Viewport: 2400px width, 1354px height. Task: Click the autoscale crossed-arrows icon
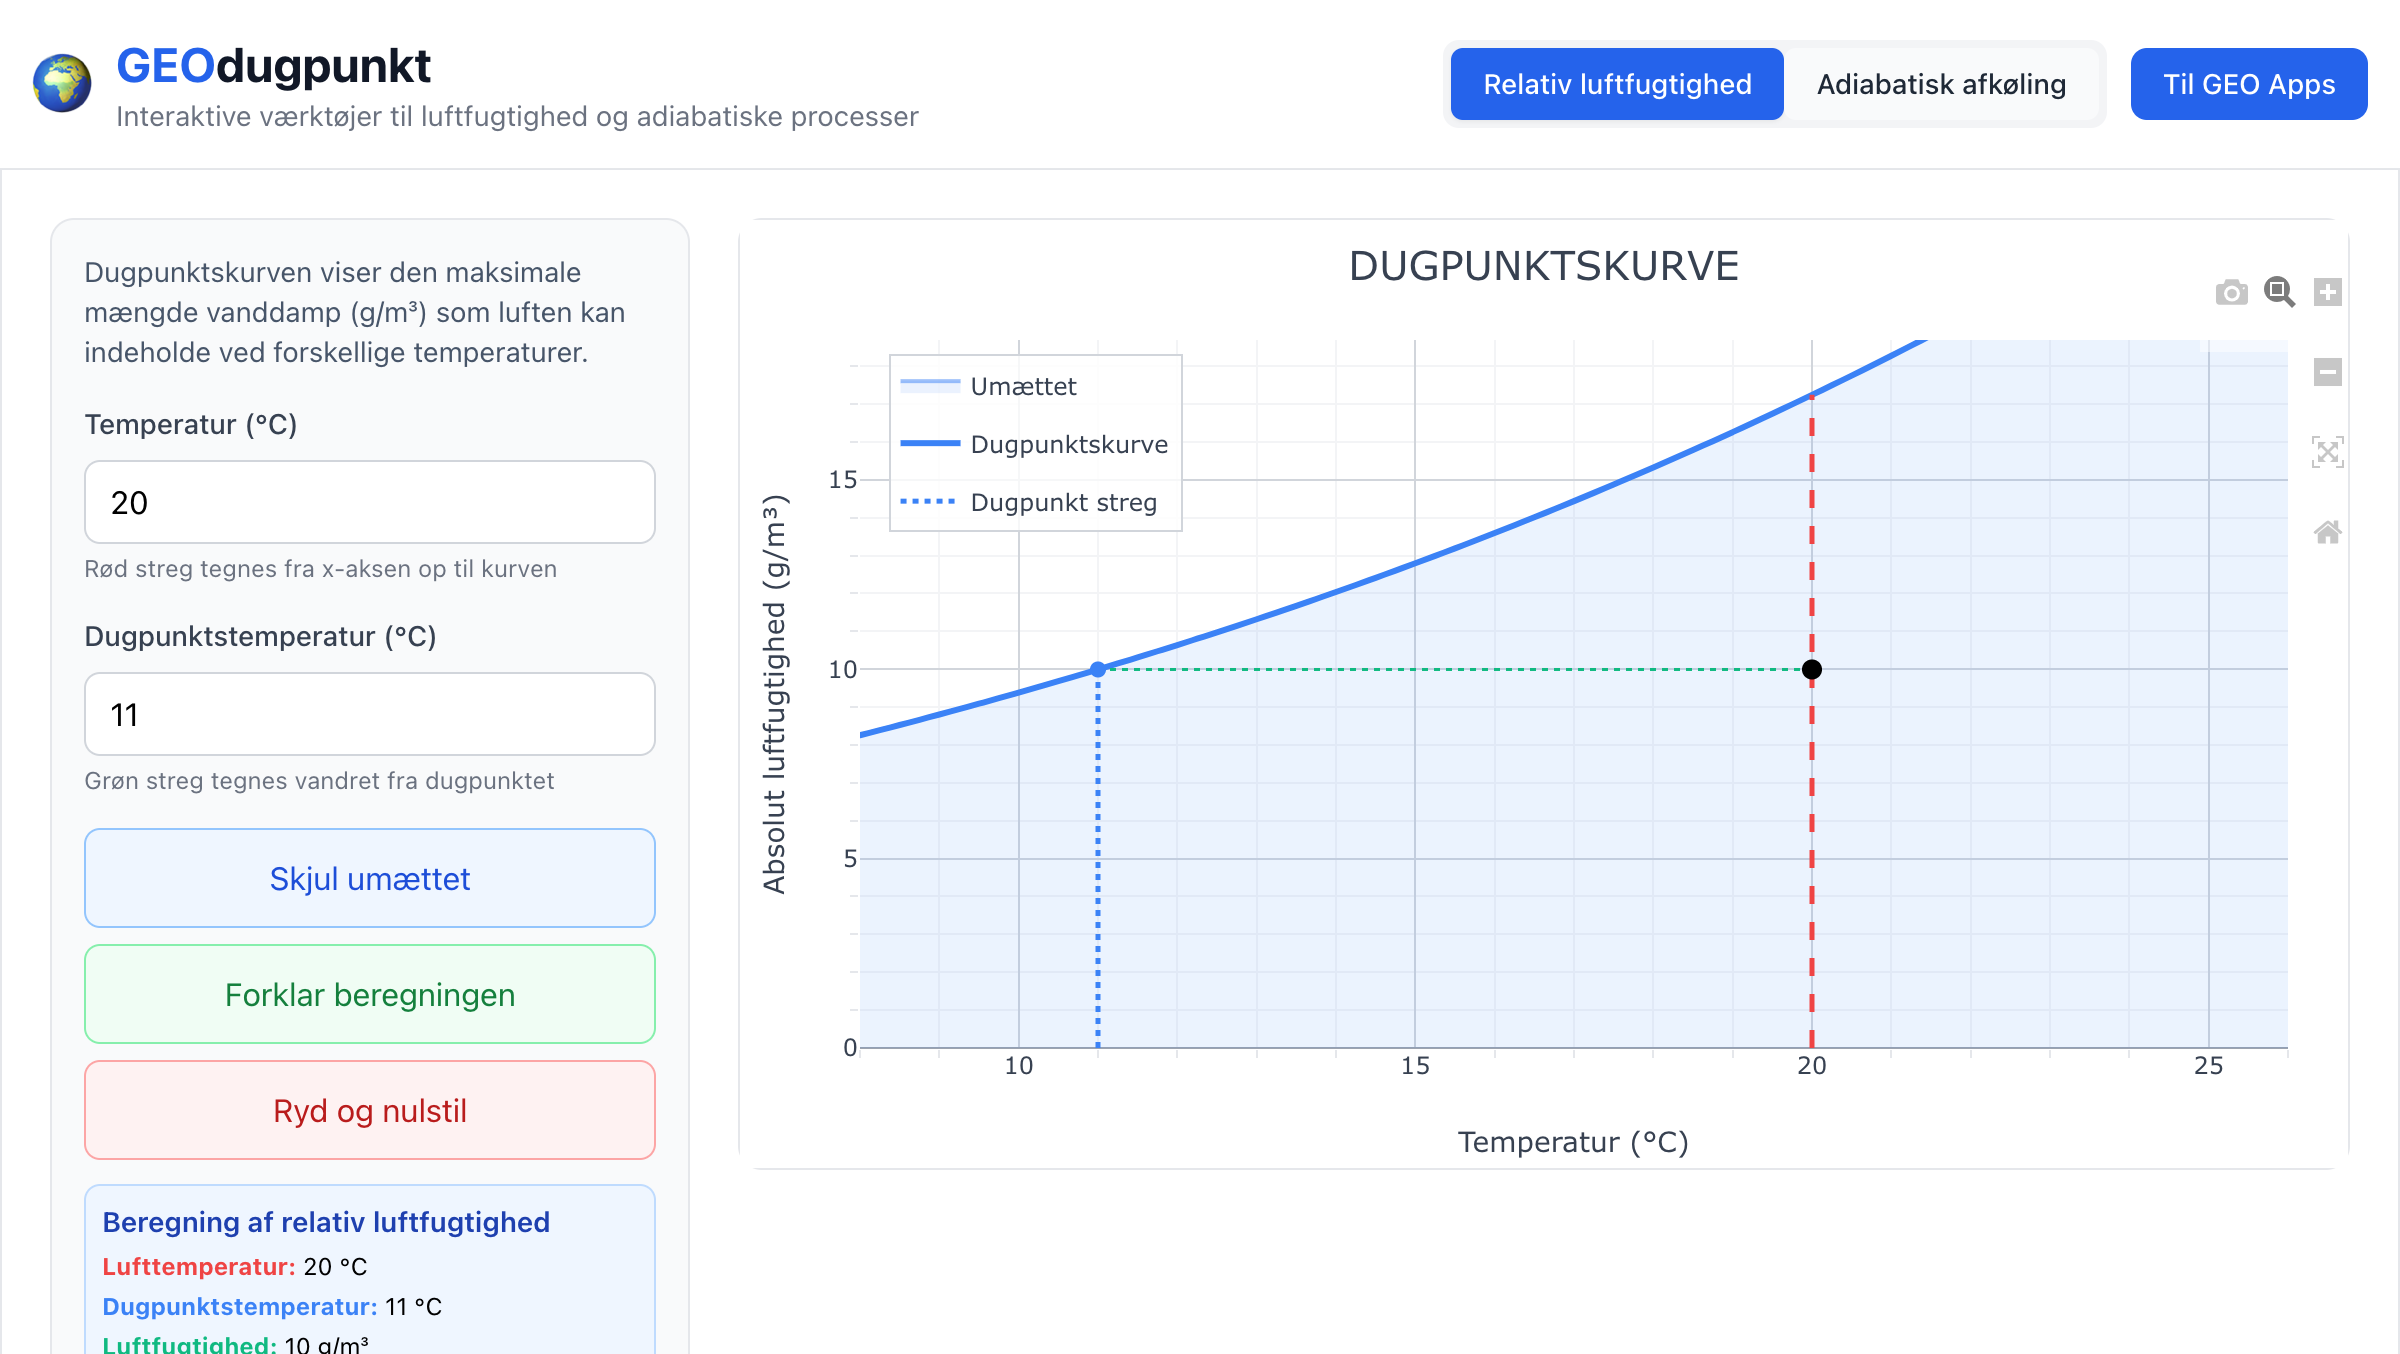pyautogui.click(x=2327, y=452)
